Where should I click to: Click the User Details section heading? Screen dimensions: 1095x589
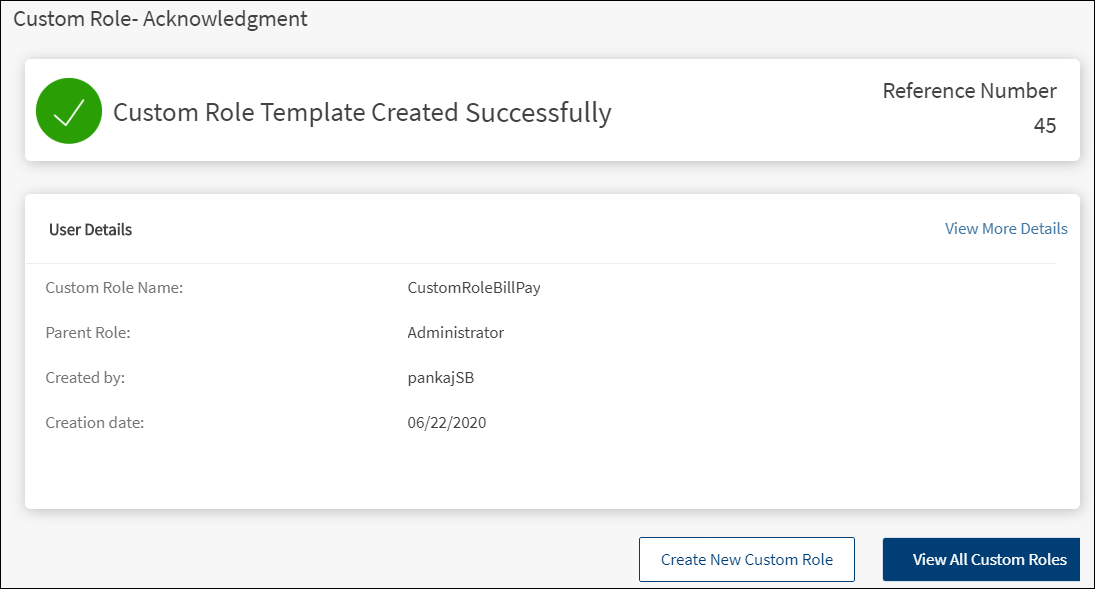[90, 229]
